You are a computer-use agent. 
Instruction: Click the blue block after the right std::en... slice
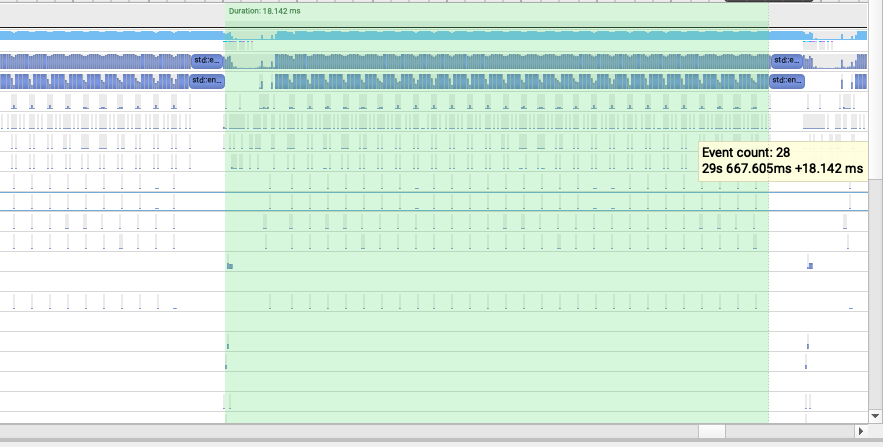pyautogui.click(x=860, y=82)
